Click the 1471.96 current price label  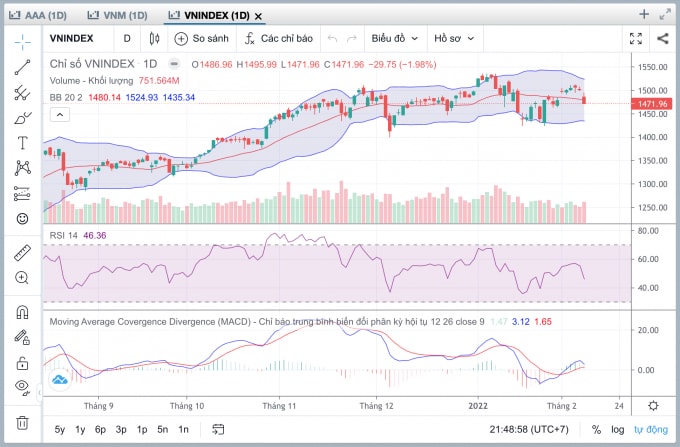[652, 104]
